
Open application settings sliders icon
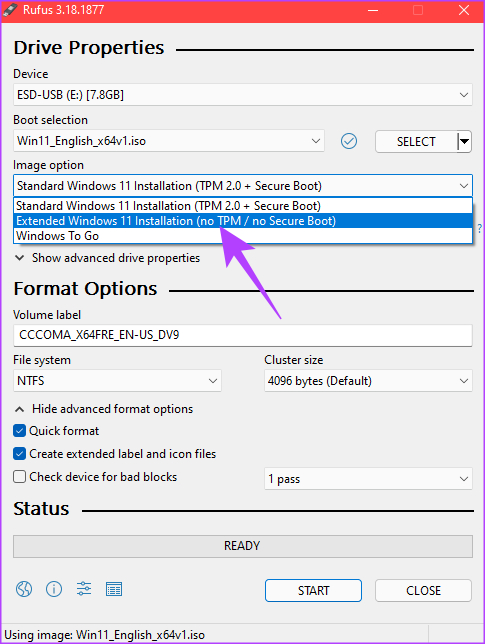click(x=84, y=589)
